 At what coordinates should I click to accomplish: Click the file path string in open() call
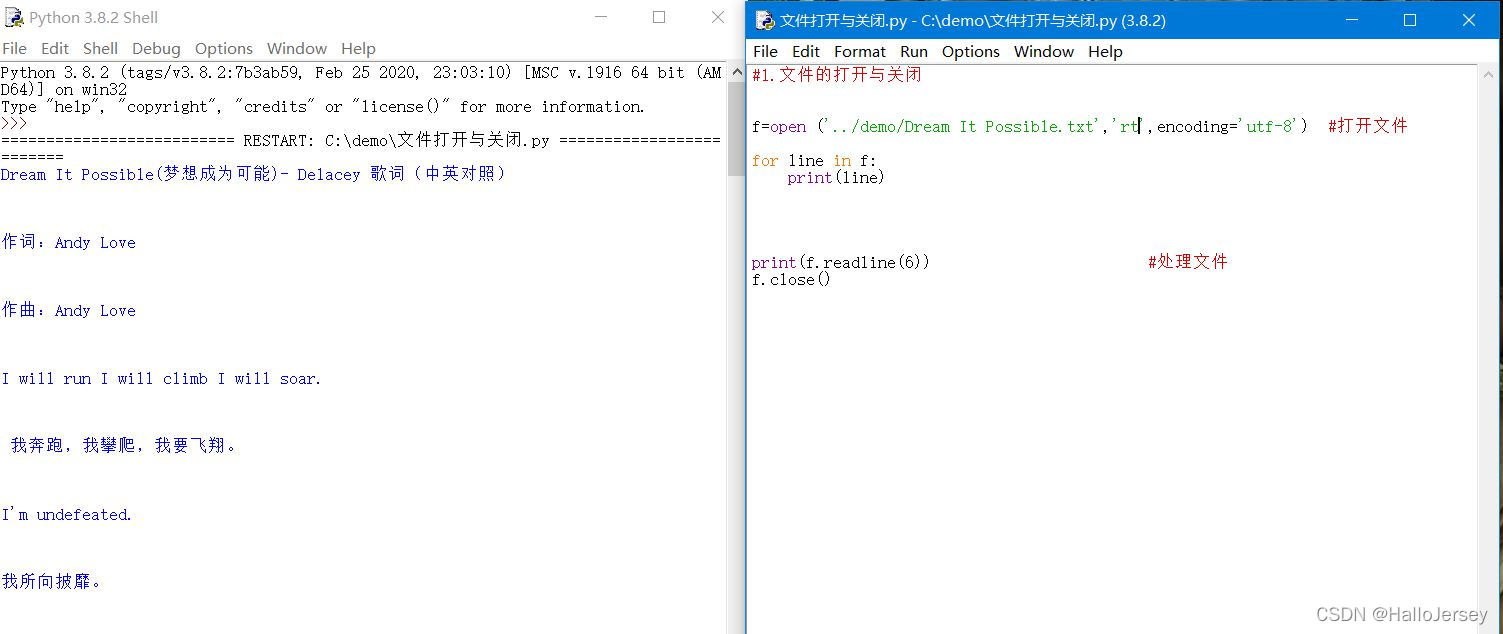(960, 126)
